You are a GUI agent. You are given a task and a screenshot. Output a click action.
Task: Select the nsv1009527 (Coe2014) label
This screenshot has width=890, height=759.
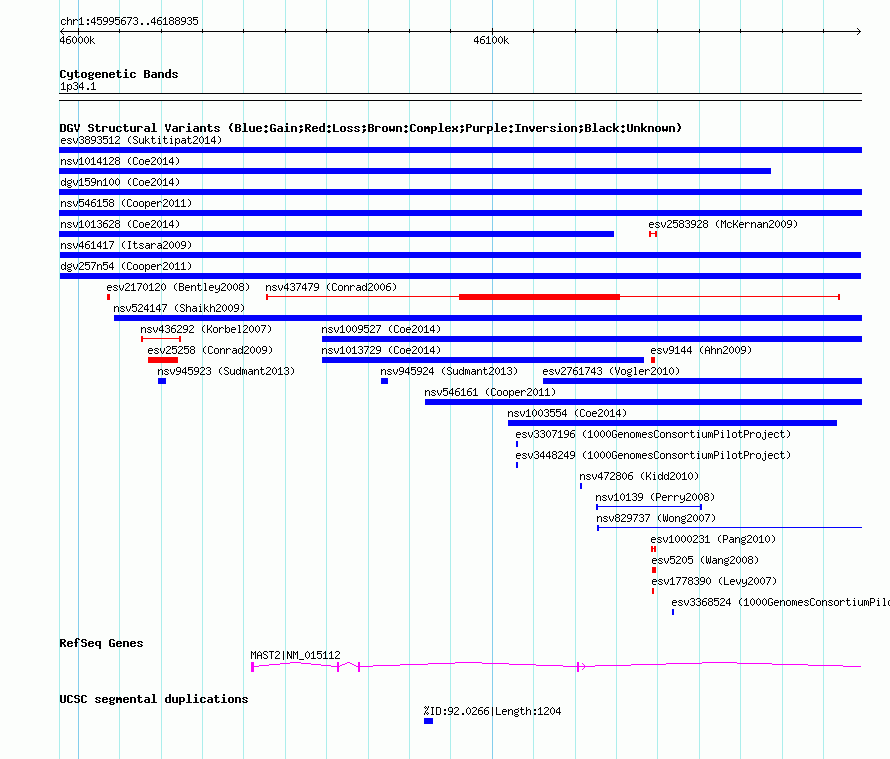pyautogui.click(x=381, y=329)
